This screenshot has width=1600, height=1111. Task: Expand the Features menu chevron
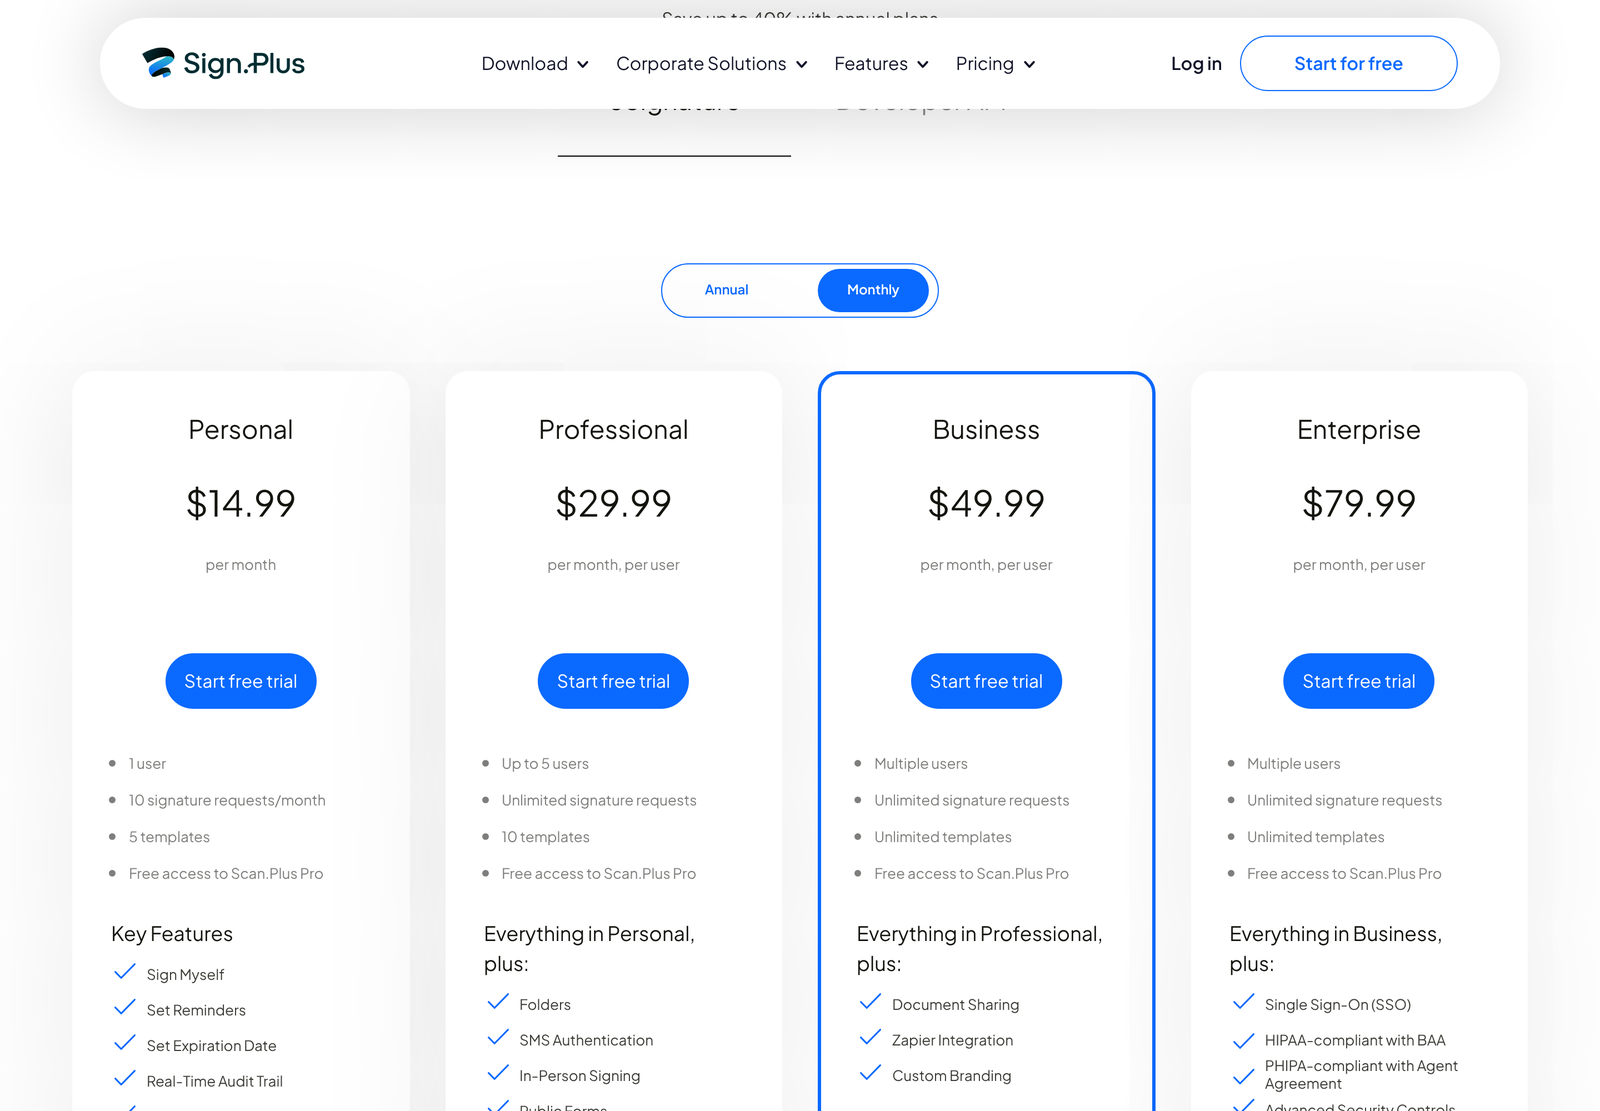click(x=922, y=65)
